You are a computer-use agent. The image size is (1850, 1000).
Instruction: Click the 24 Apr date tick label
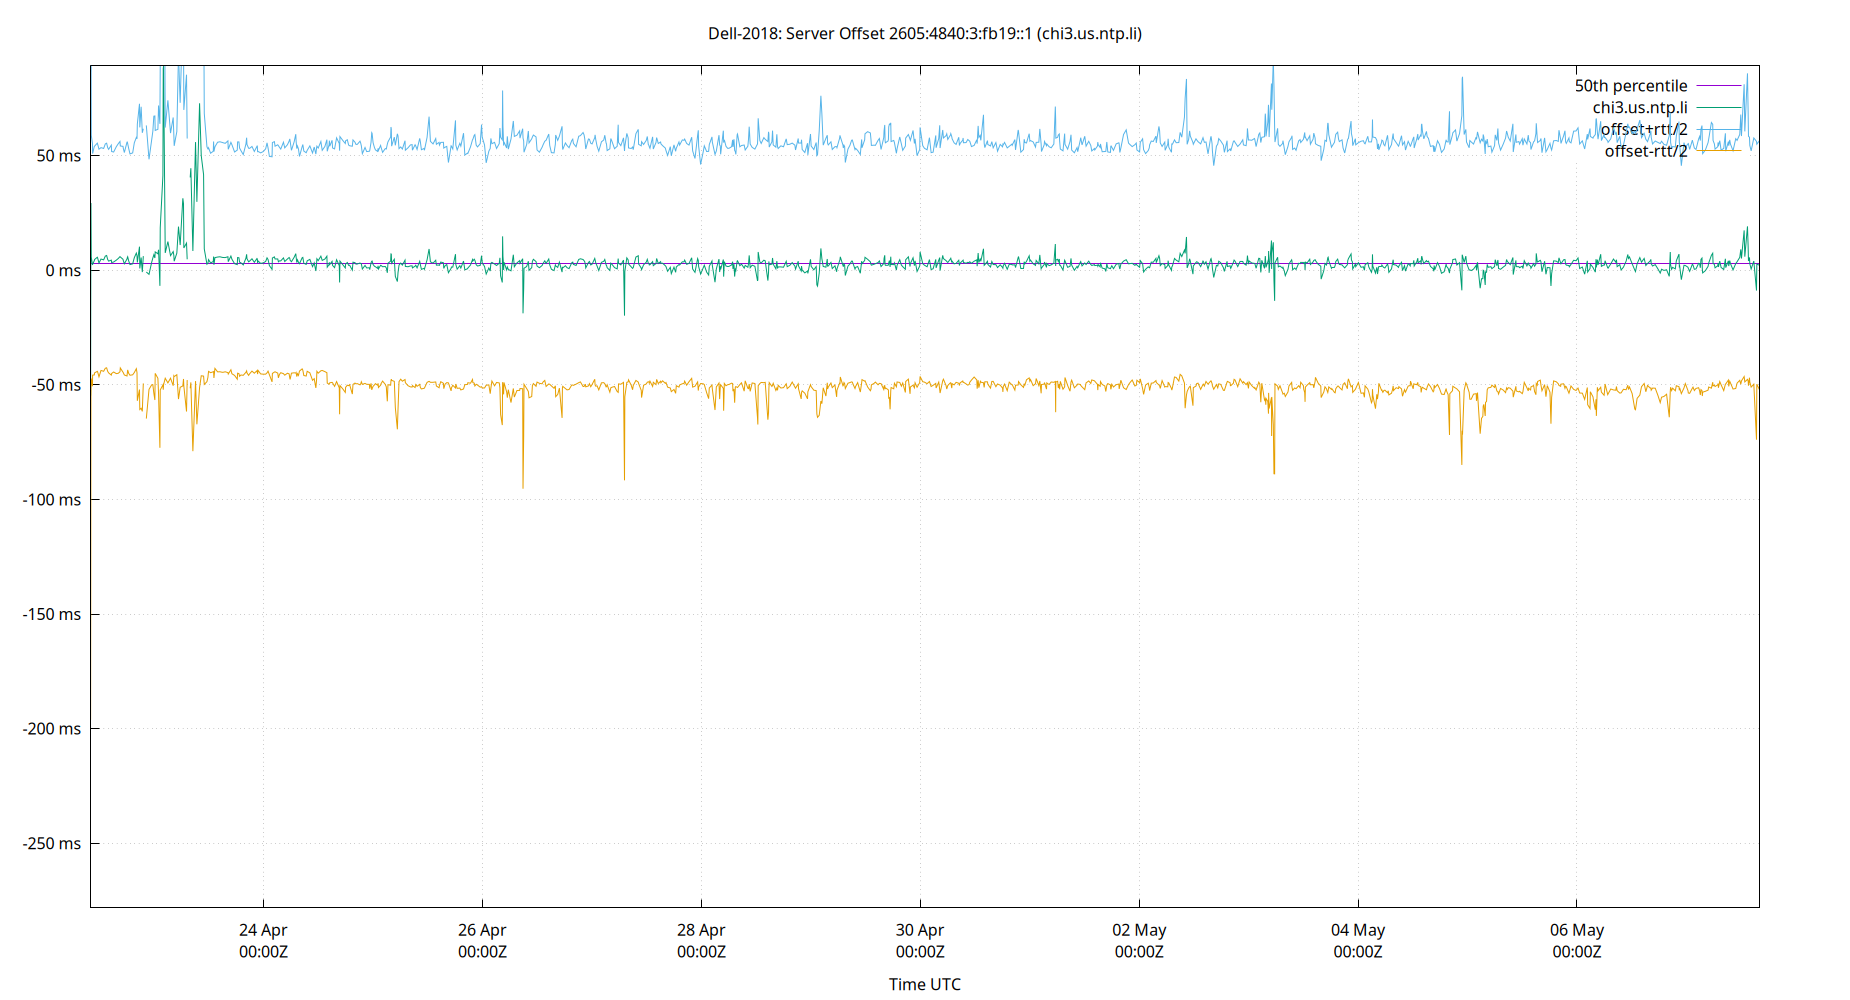[262, 929]
